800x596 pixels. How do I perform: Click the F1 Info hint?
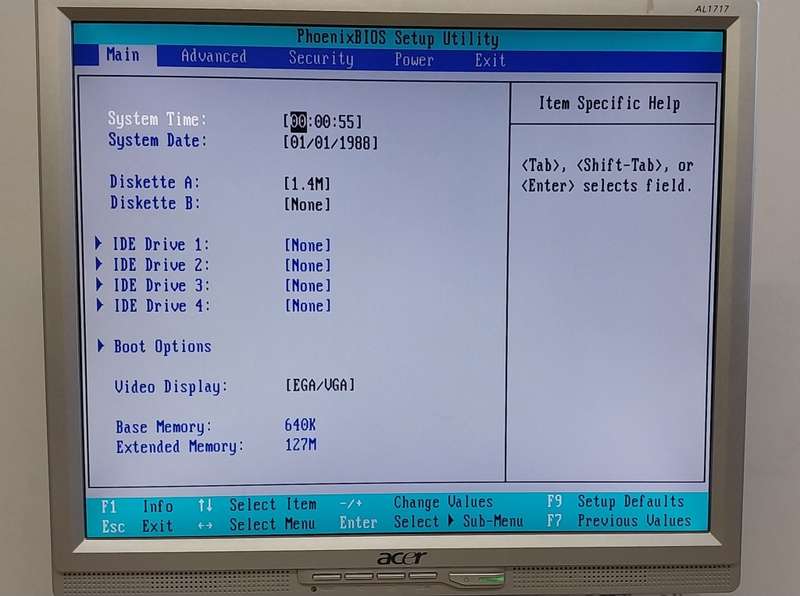[x=137, y=506]
